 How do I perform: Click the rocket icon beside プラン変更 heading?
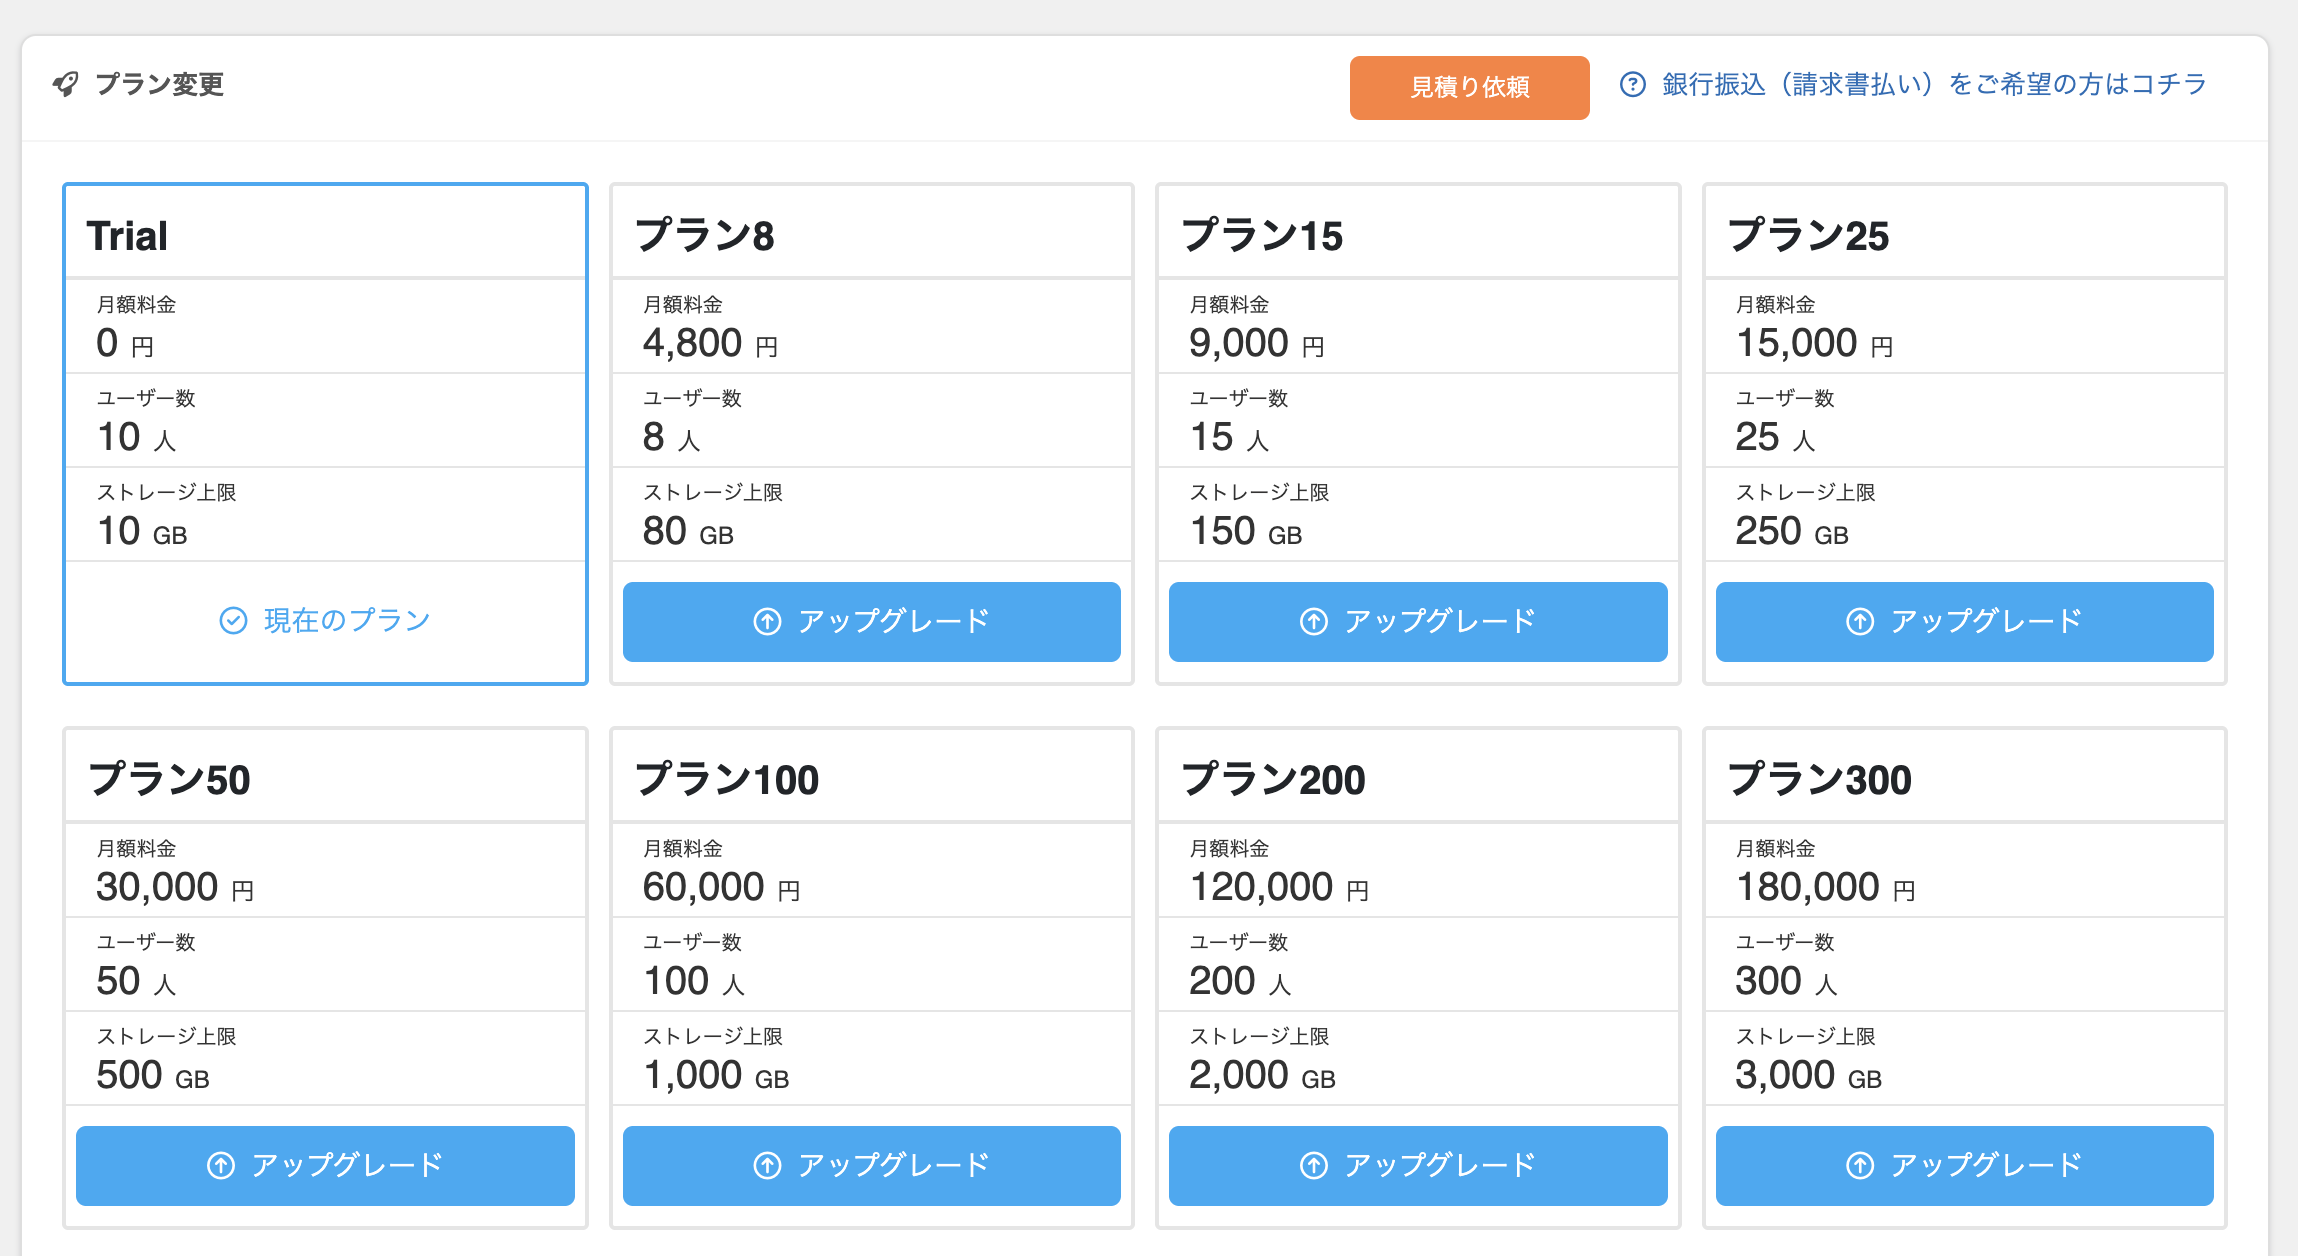point(66,84)
